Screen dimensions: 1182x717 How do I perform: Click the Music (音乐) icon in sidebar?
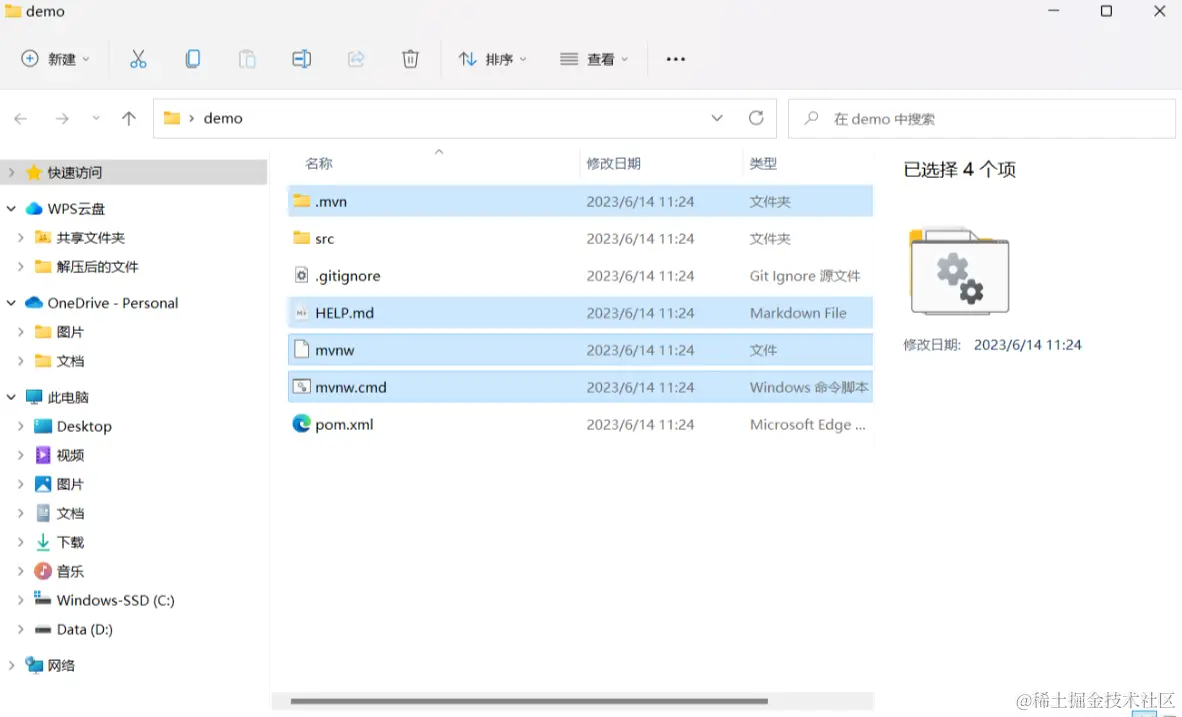tap(43, 571)
